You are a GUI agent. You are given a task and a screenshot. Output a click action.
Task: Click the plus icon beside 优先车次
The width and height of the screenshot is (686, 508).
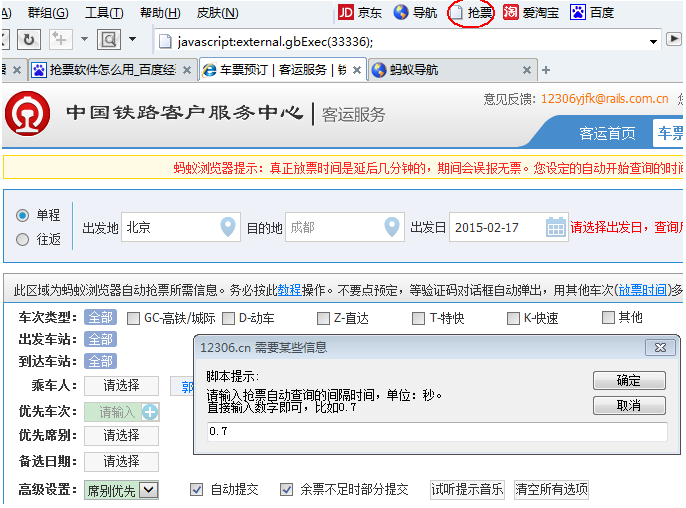tap(150, 412)
